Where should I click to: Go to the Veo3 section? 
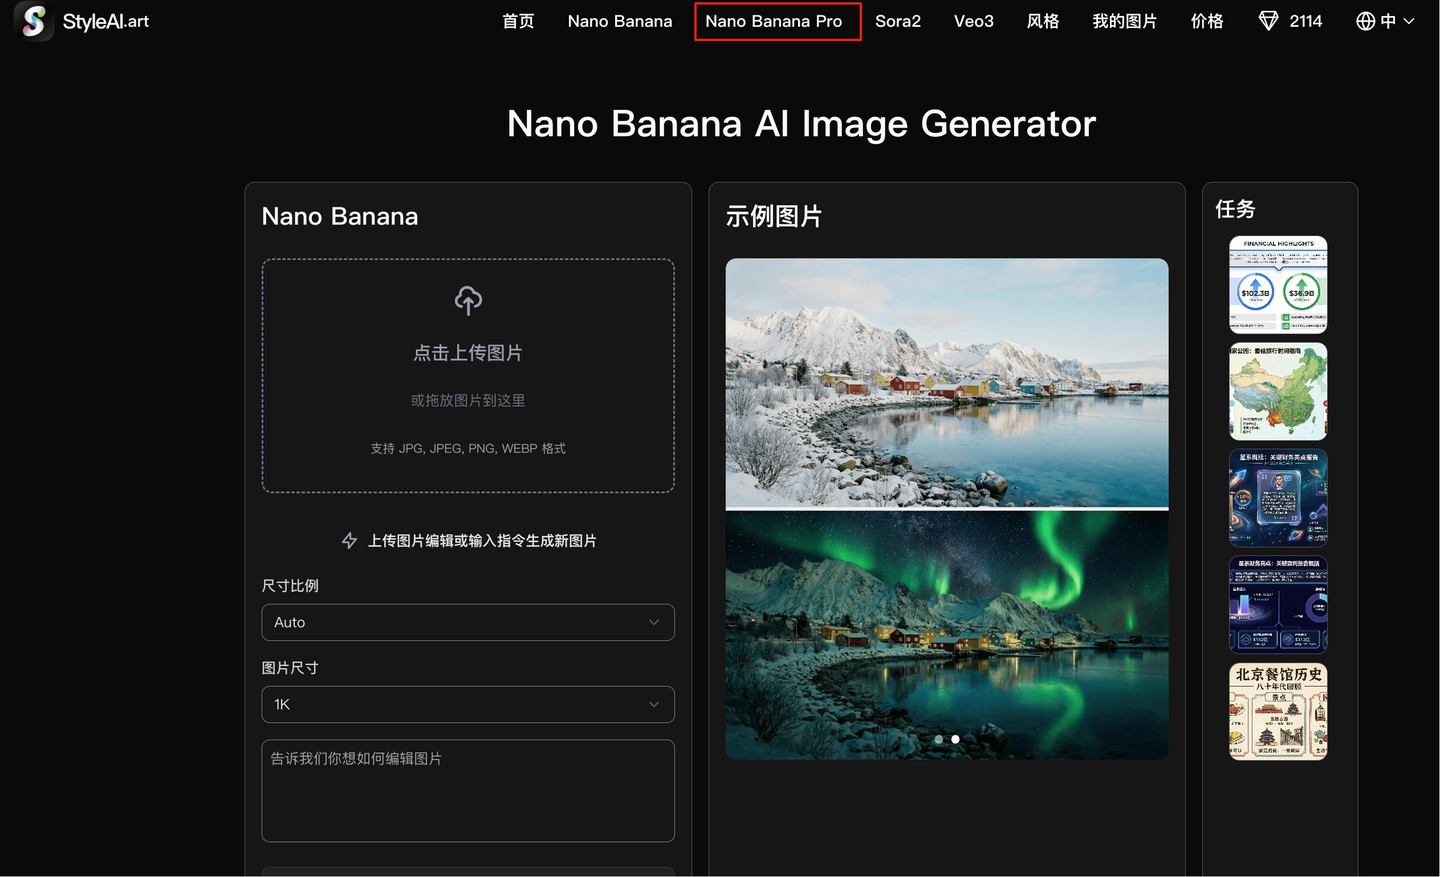[973, 20]
